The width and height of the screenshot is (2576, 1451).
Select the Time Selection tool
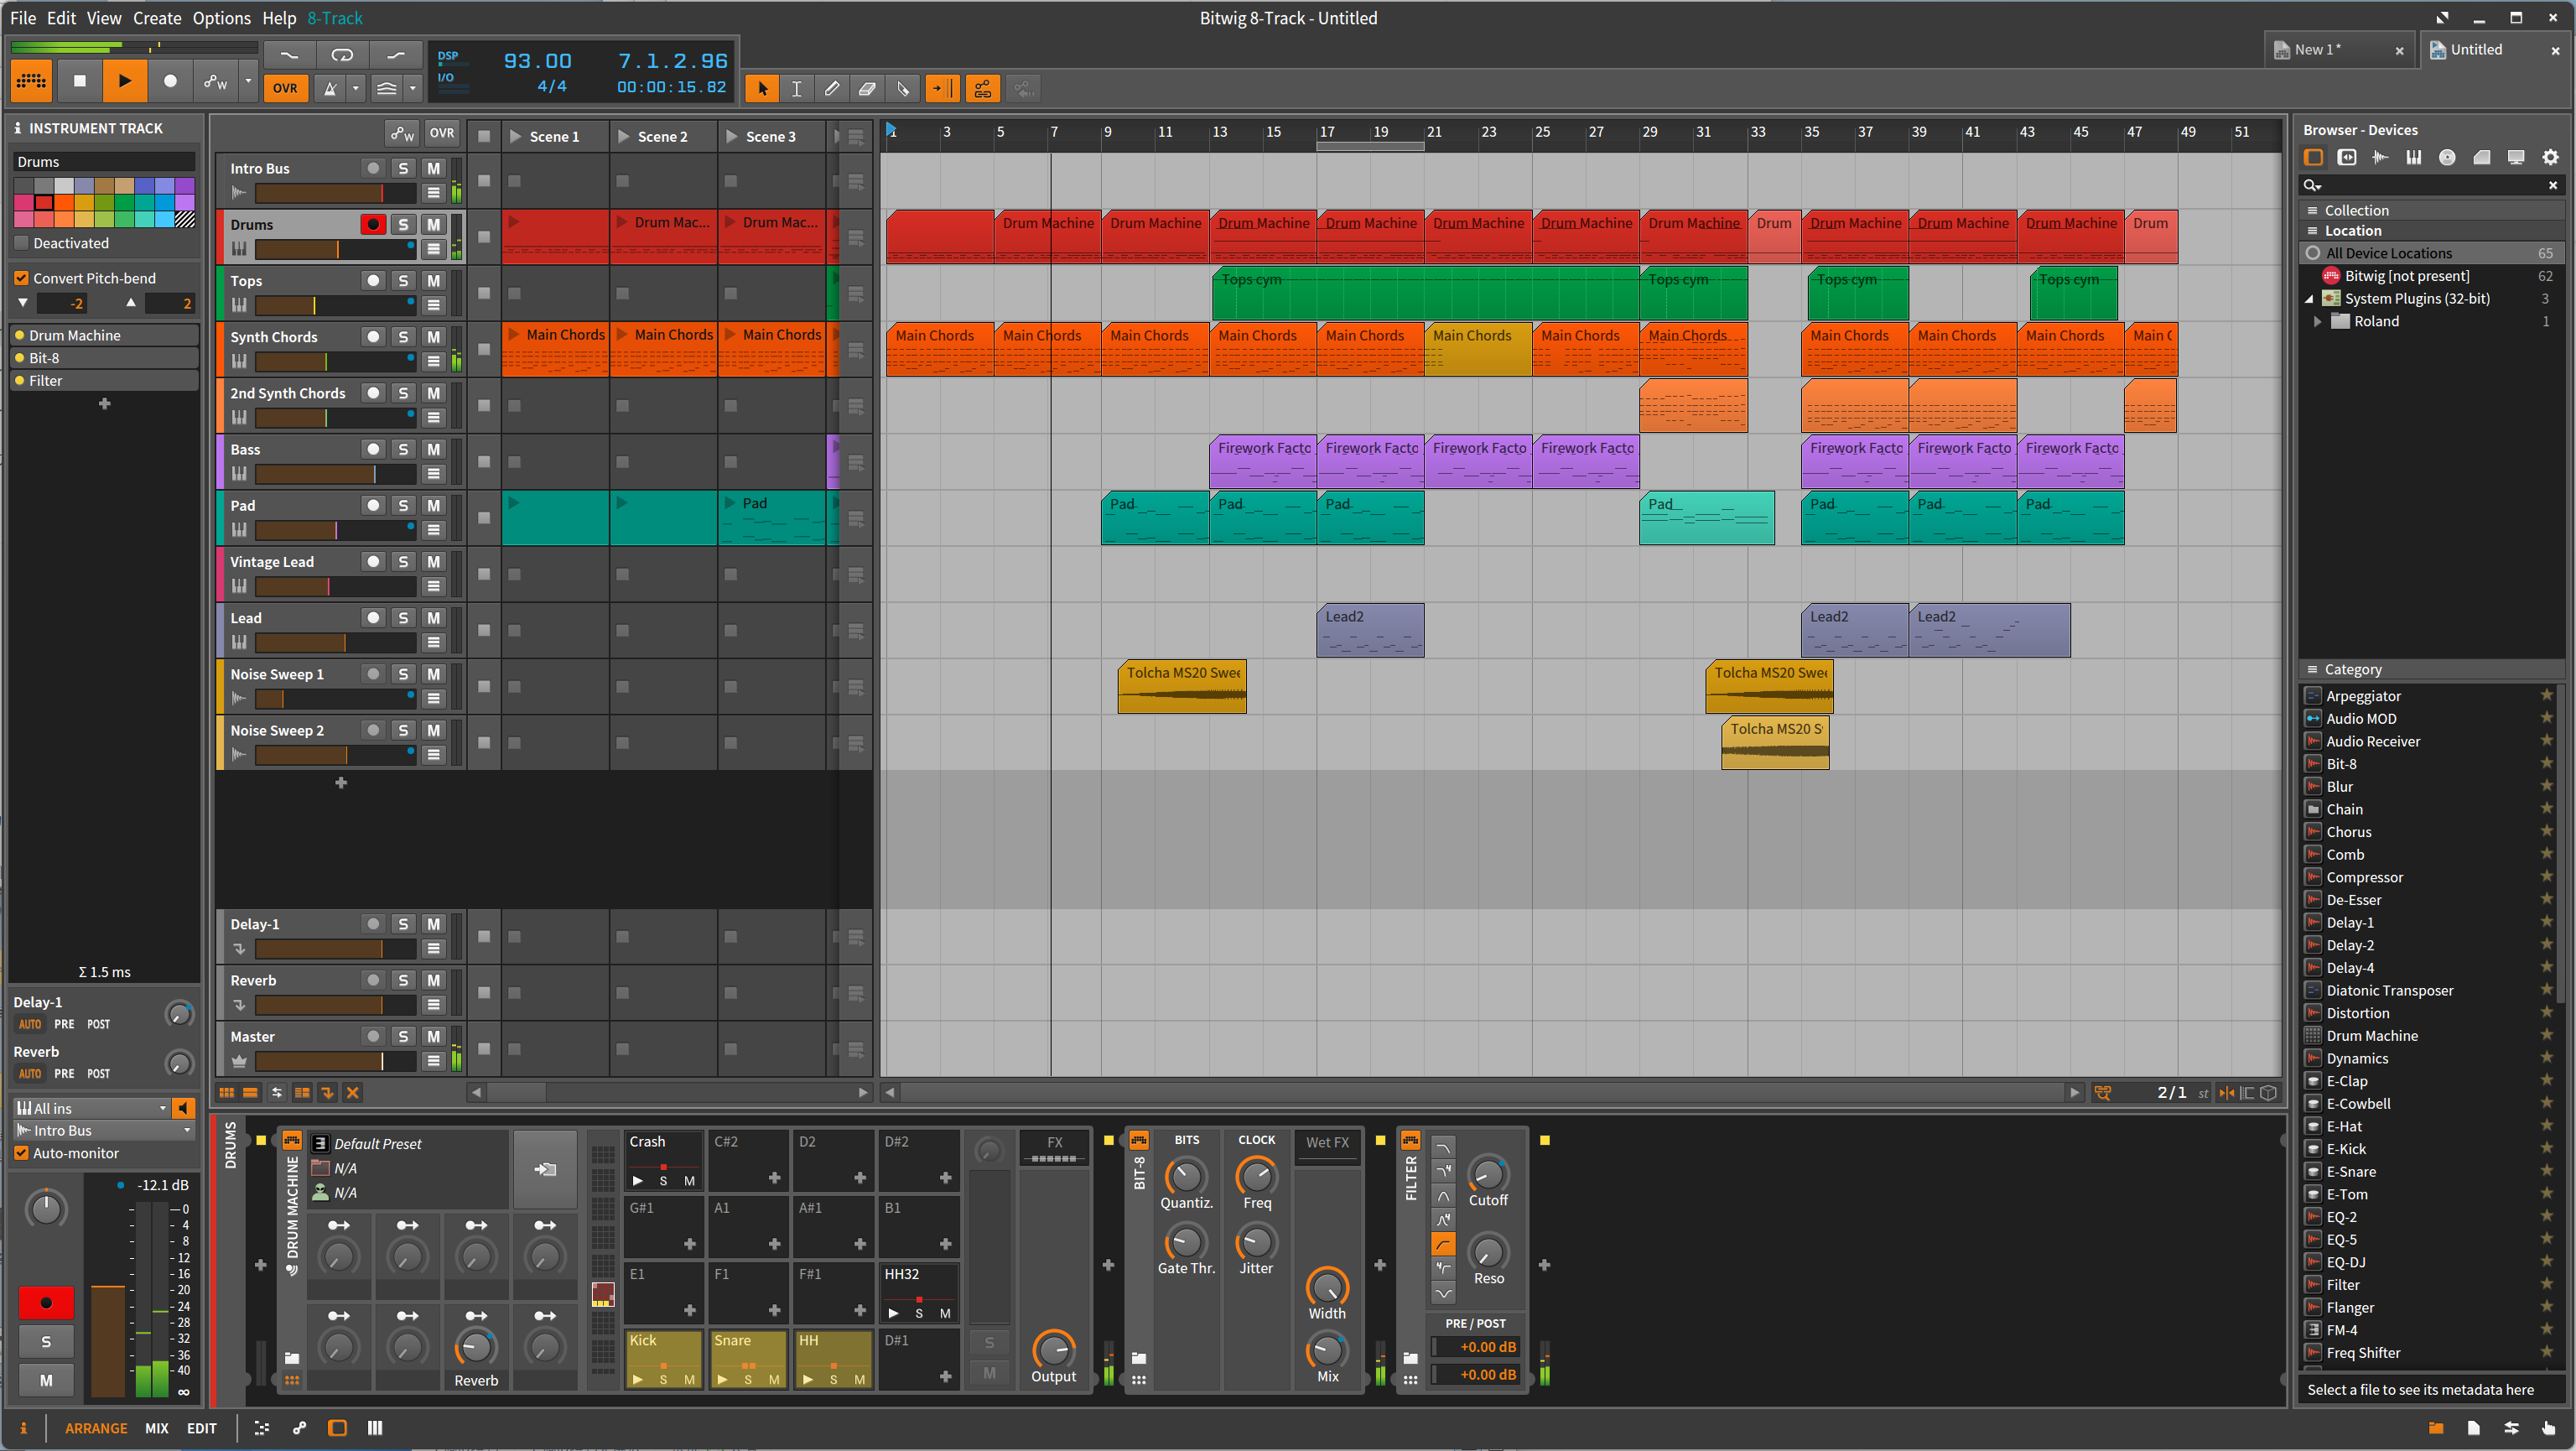pos(796,89)
